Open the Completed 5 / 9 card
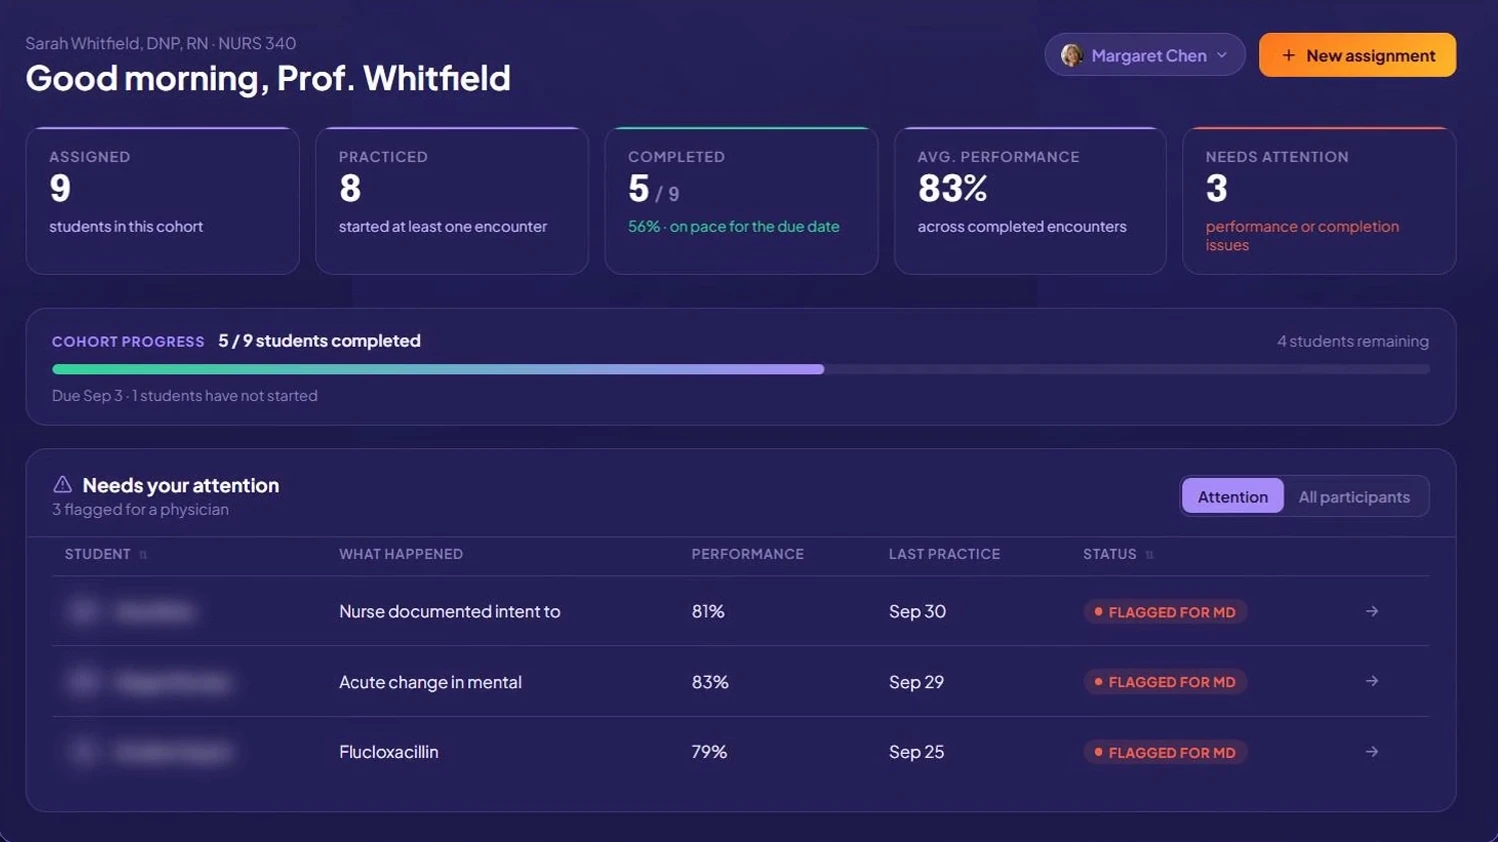 coord(741,200)
